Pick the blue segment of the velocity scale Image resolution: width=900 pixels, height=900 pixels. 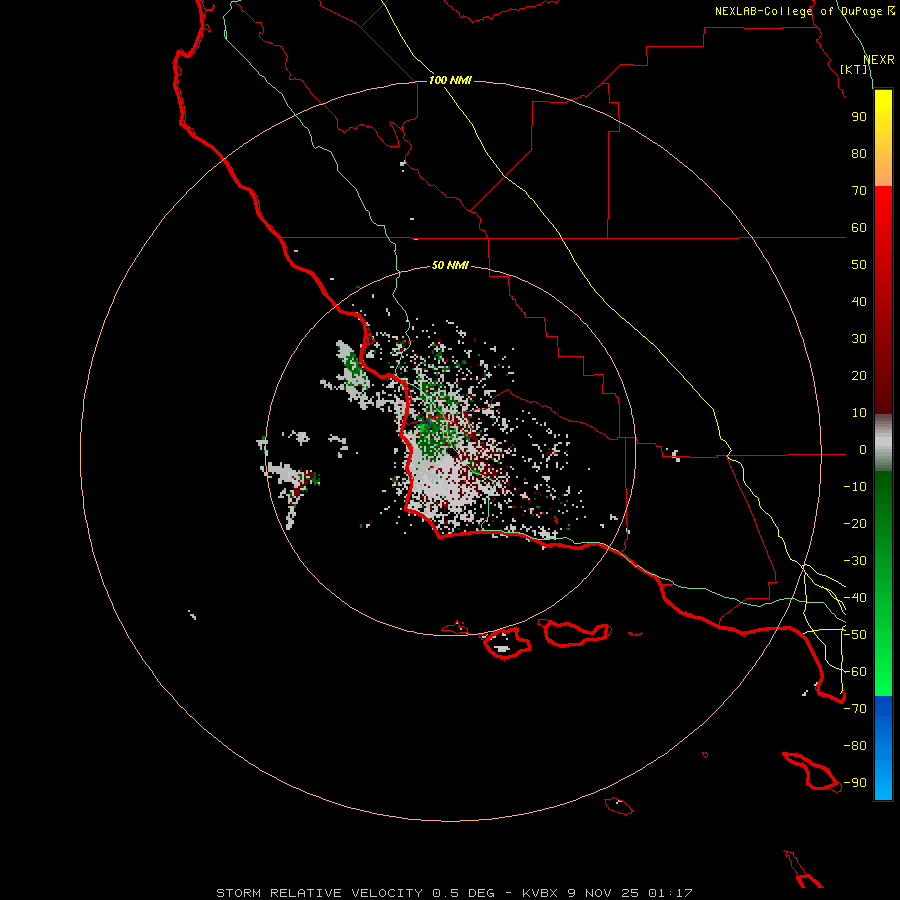tap(883, 748)
